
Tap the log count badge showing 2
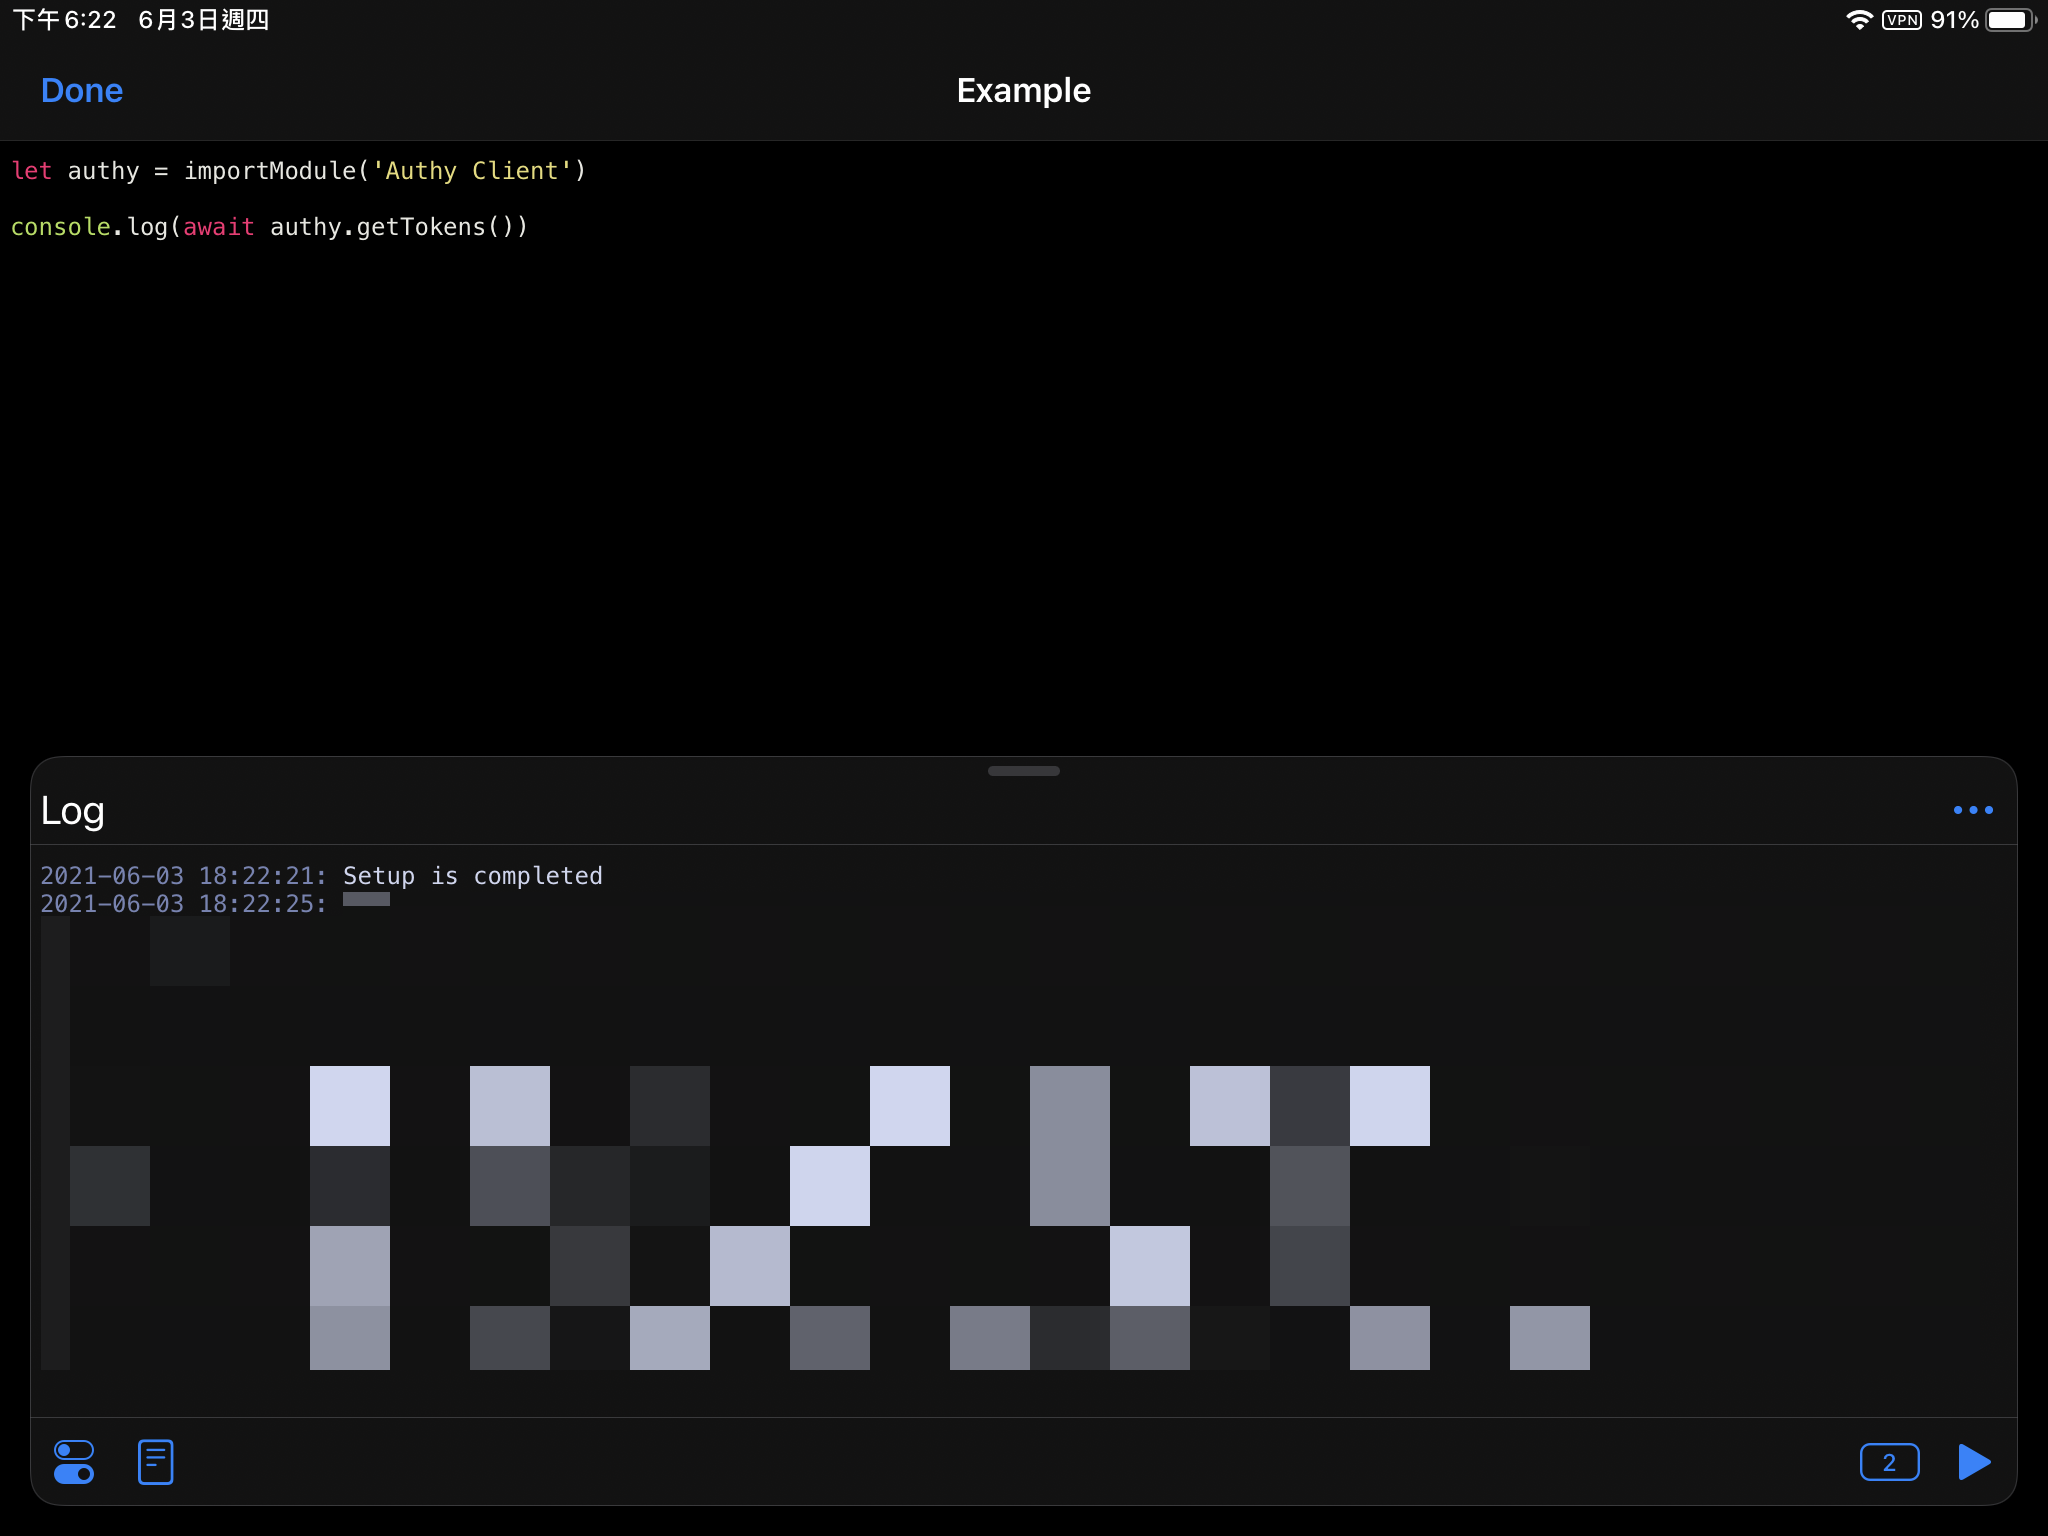pos(1889,1462)
